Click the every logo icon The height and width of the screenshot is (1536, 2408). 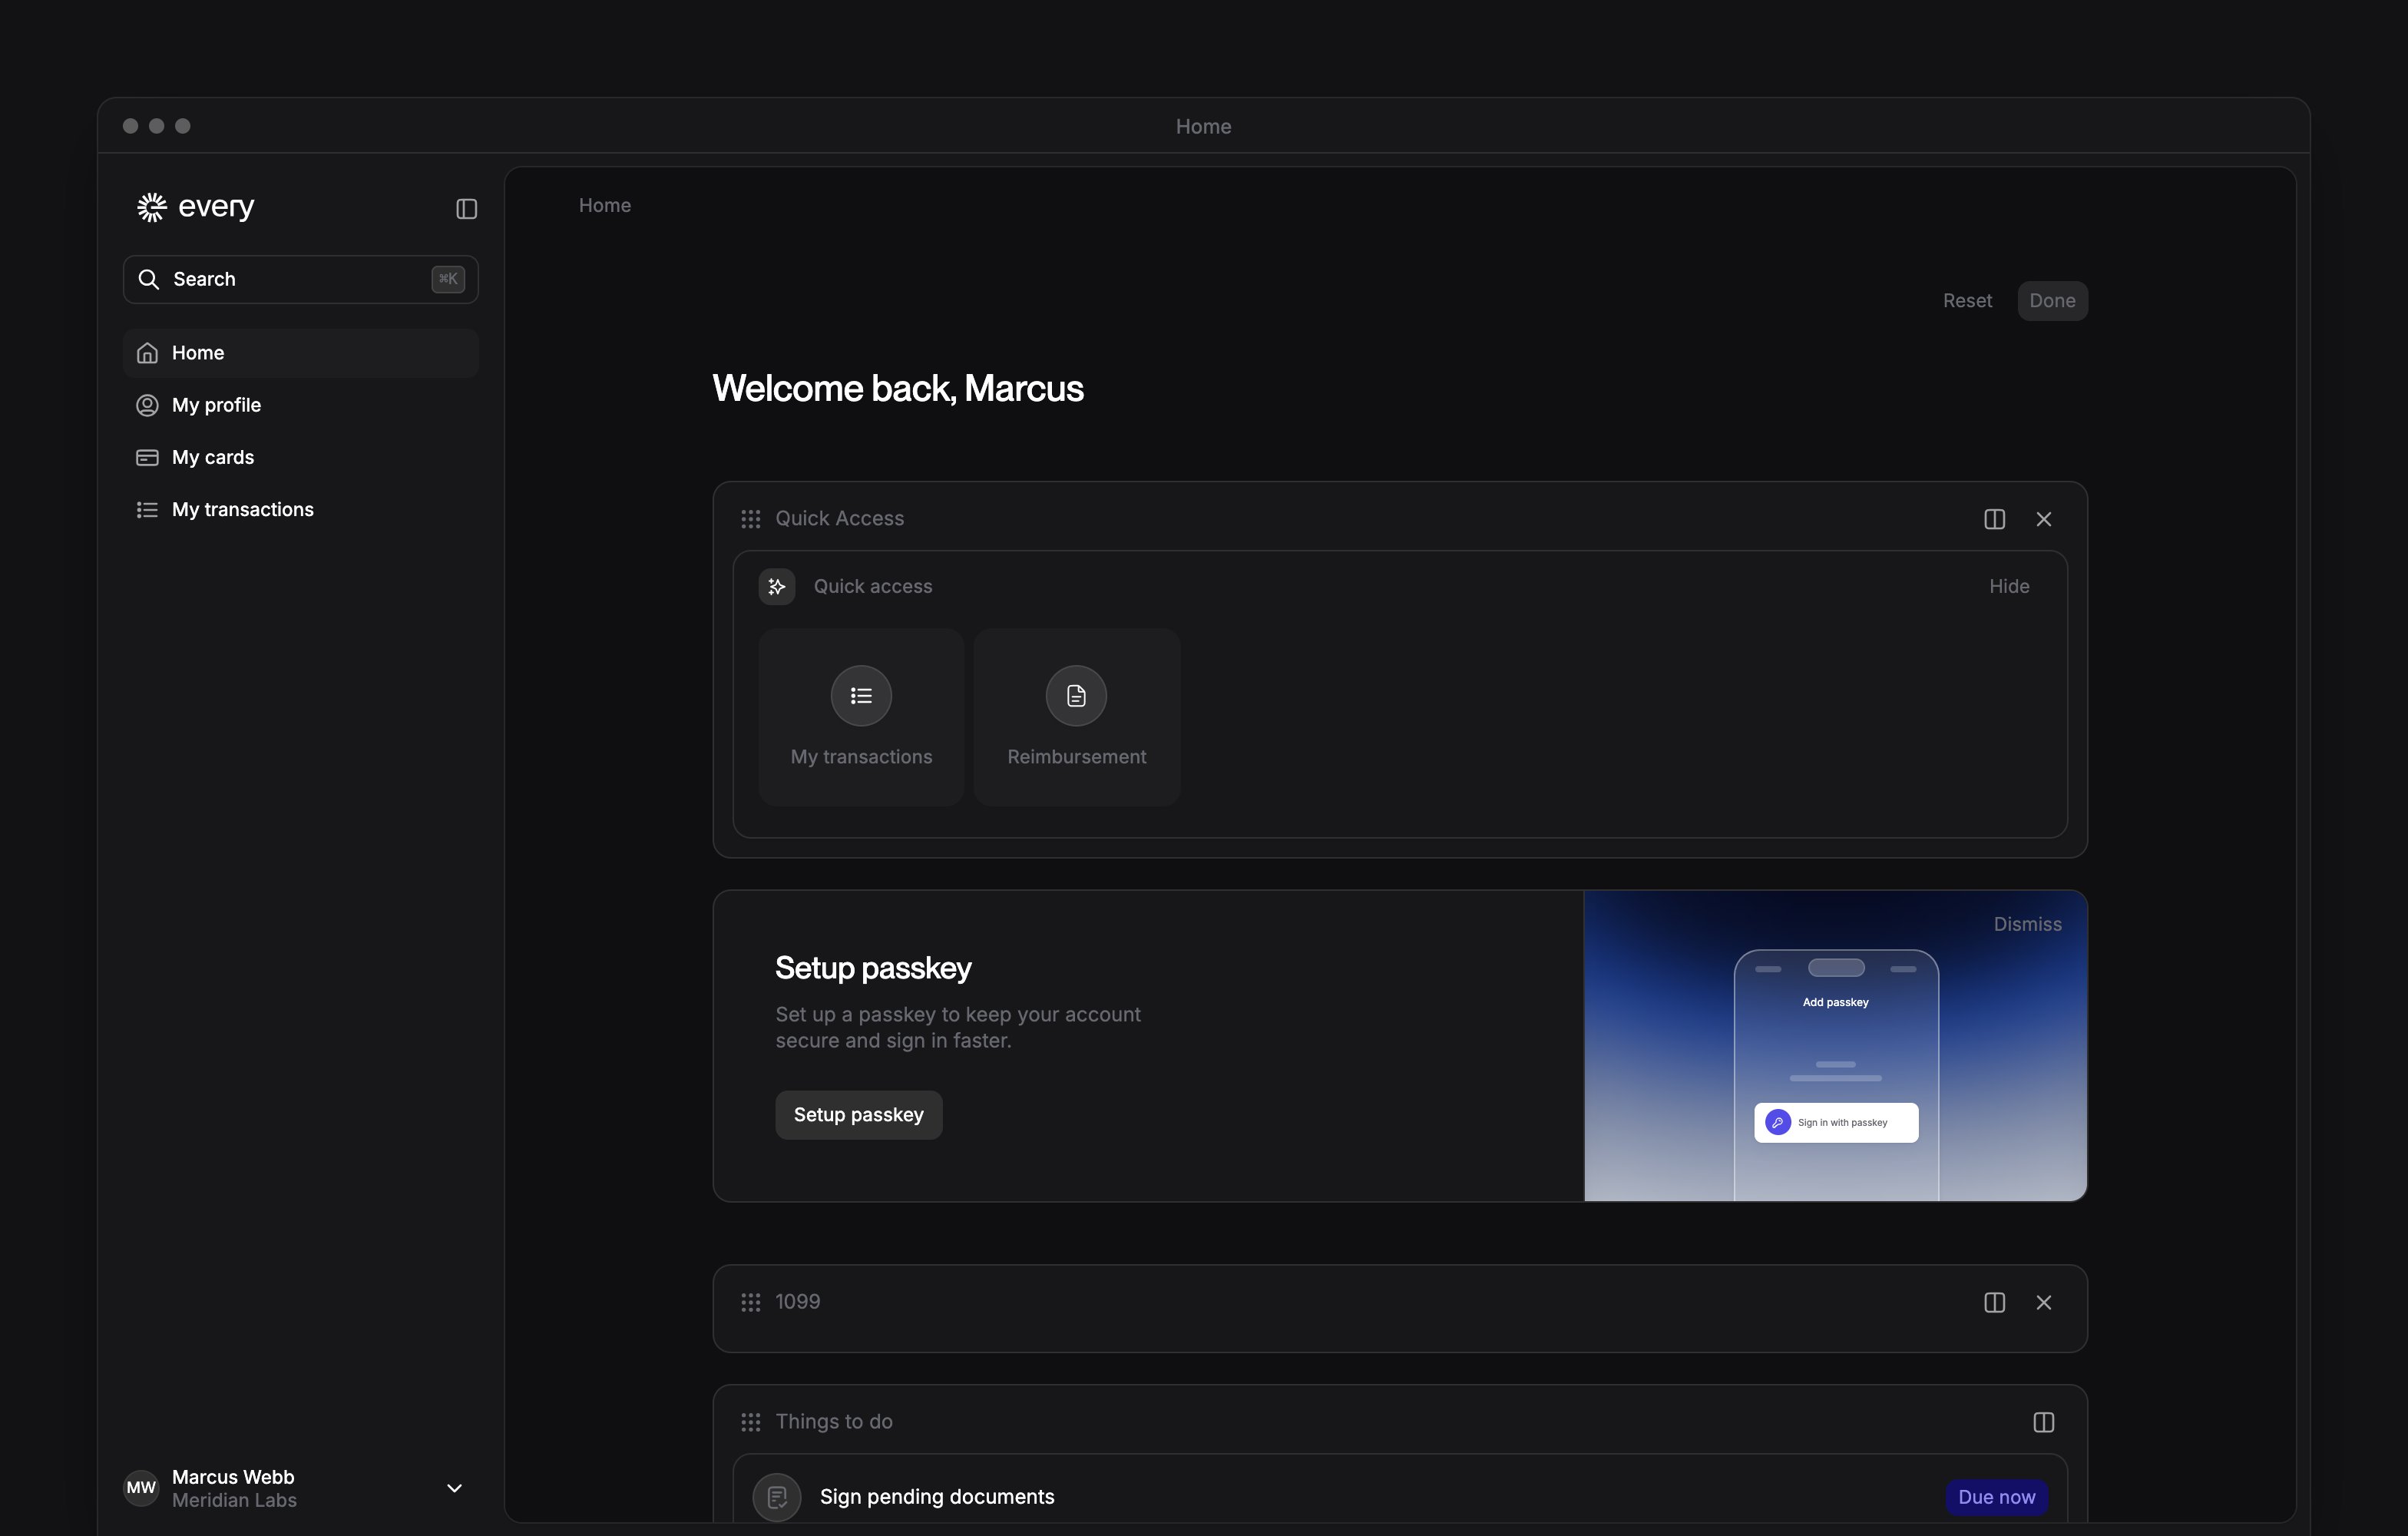pyautogui.click(x=152, y=207)
